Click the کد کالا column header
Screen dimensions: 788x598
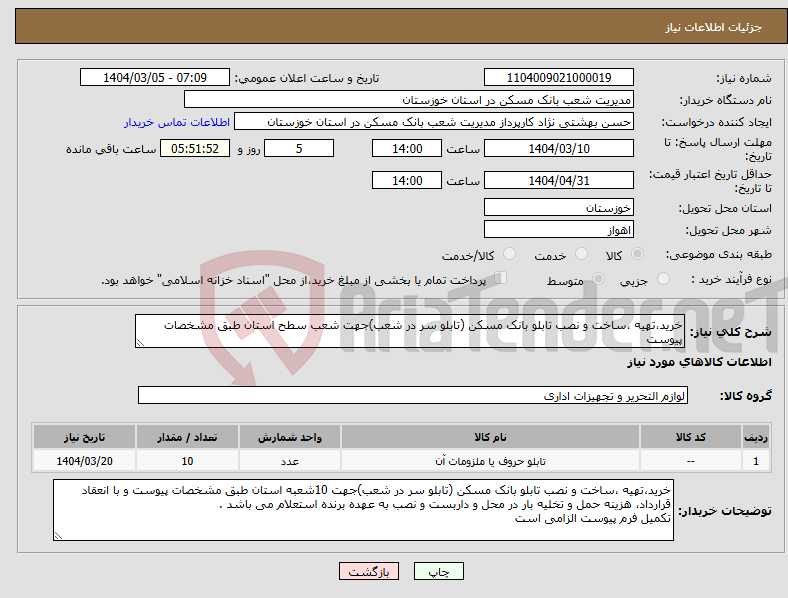(691, 437)
